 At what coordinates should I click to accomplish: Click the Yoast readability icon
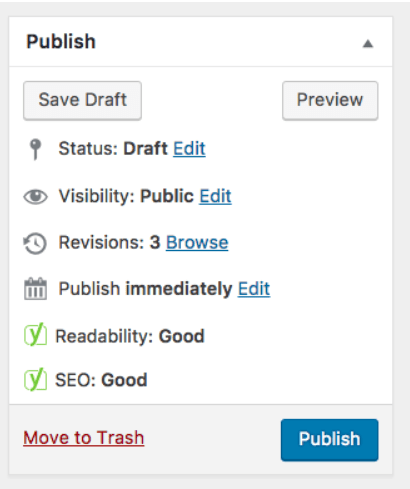click(x=35, y=334)
